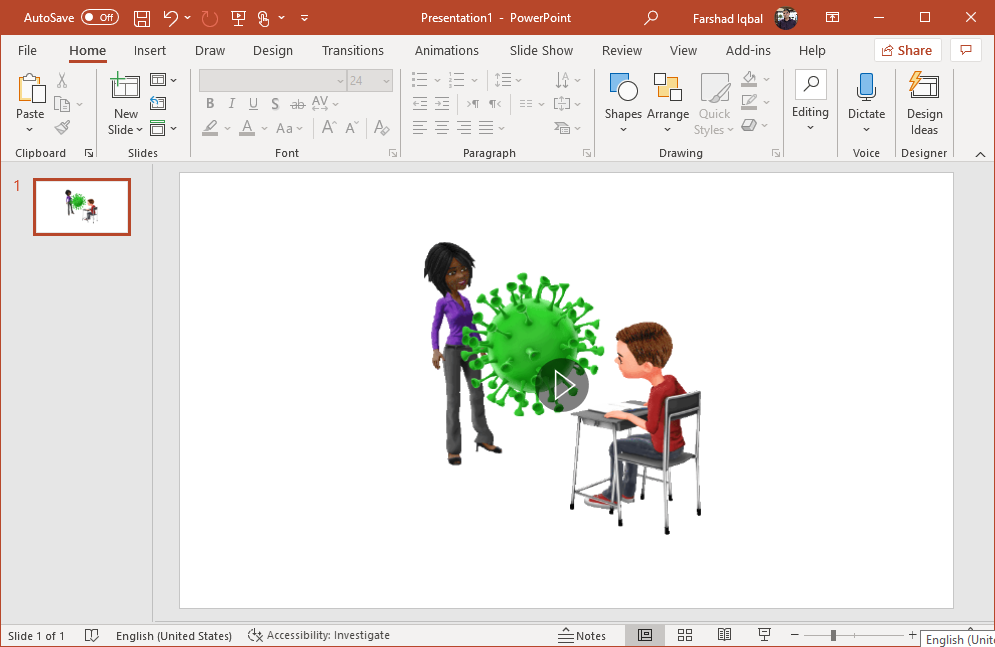The height and width of the screenshot is (647, 995).
Task: Open Reading View from status bar
Action: pos(724,635)
